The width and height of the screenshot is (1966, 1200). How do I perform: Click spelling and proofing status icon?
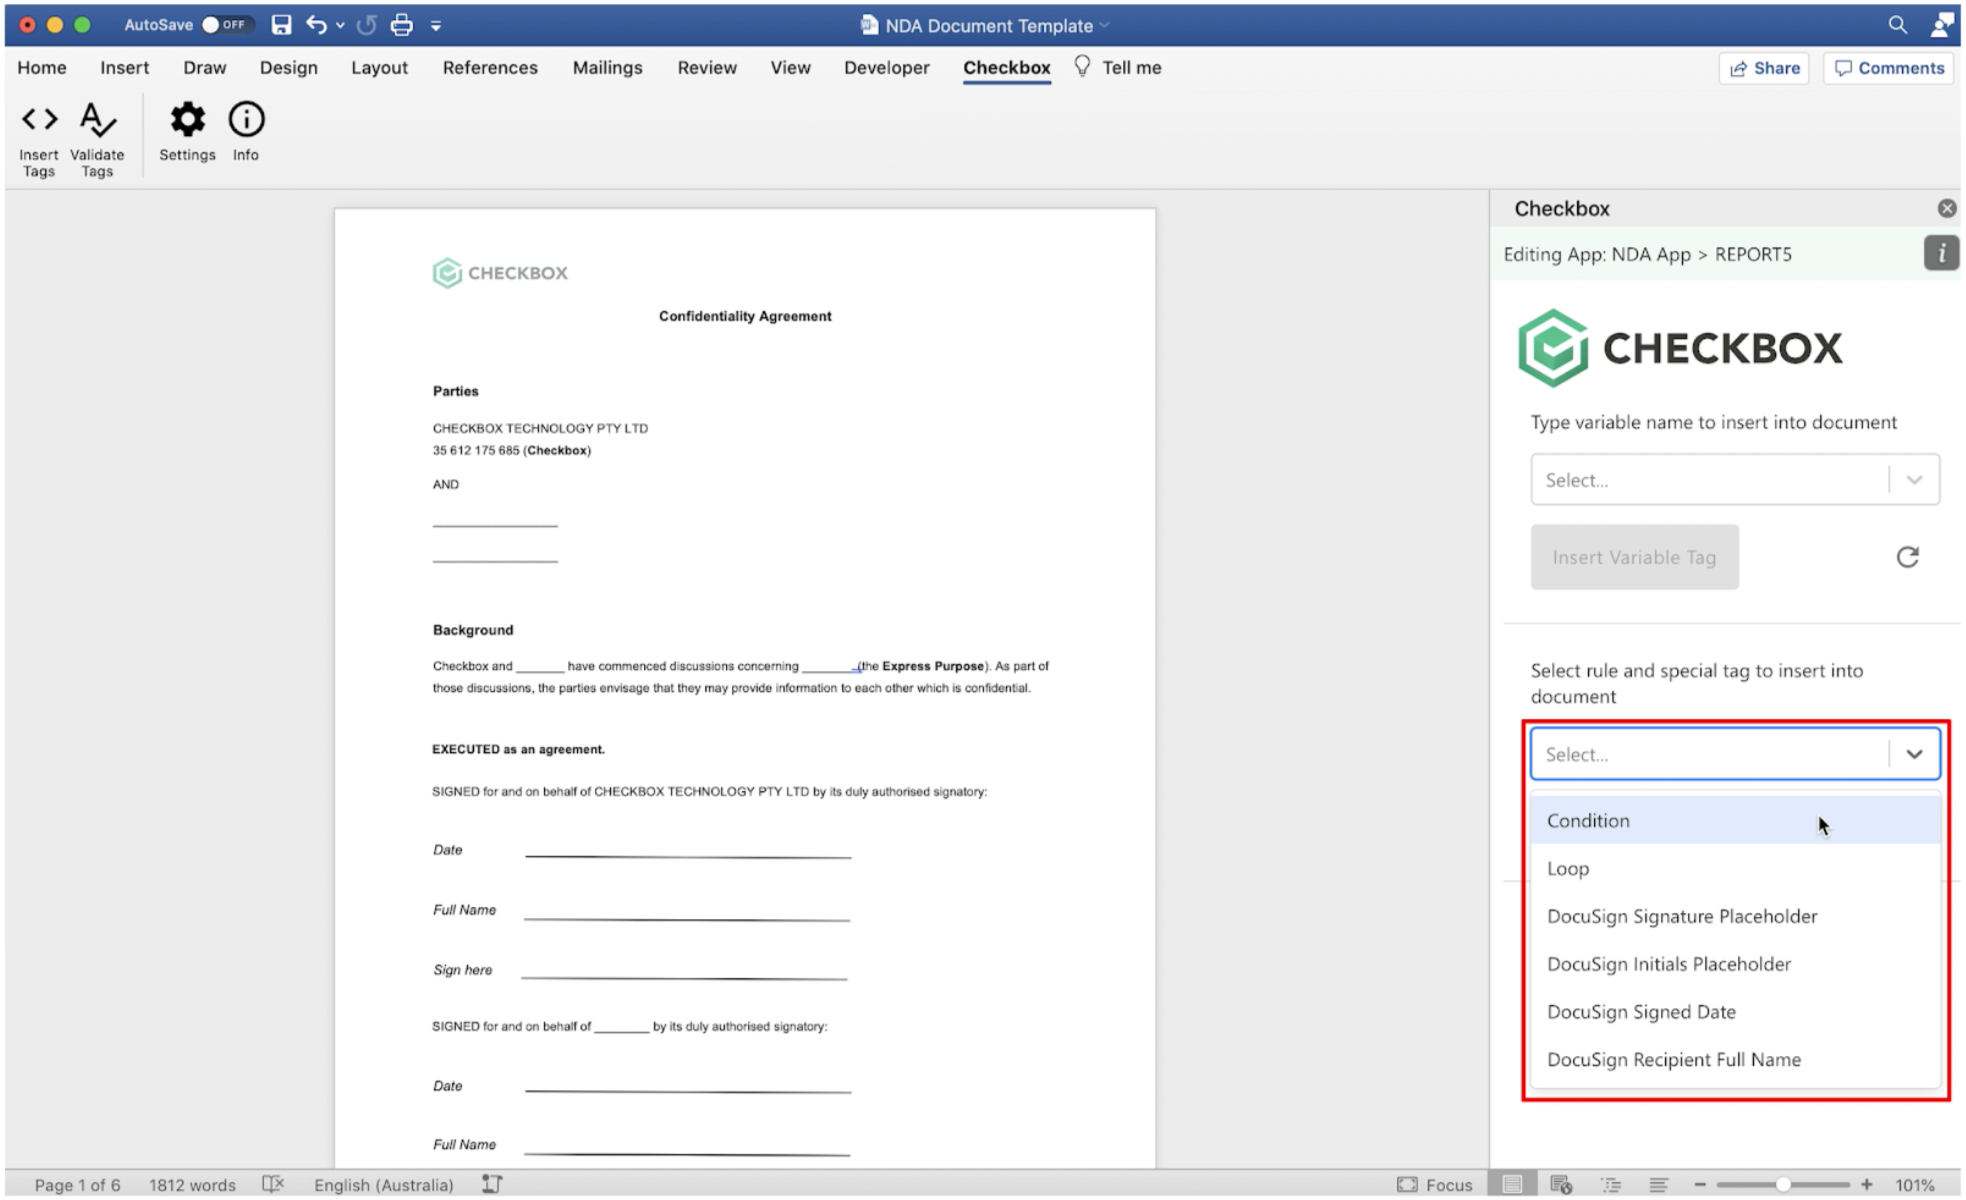point(273,1185)
